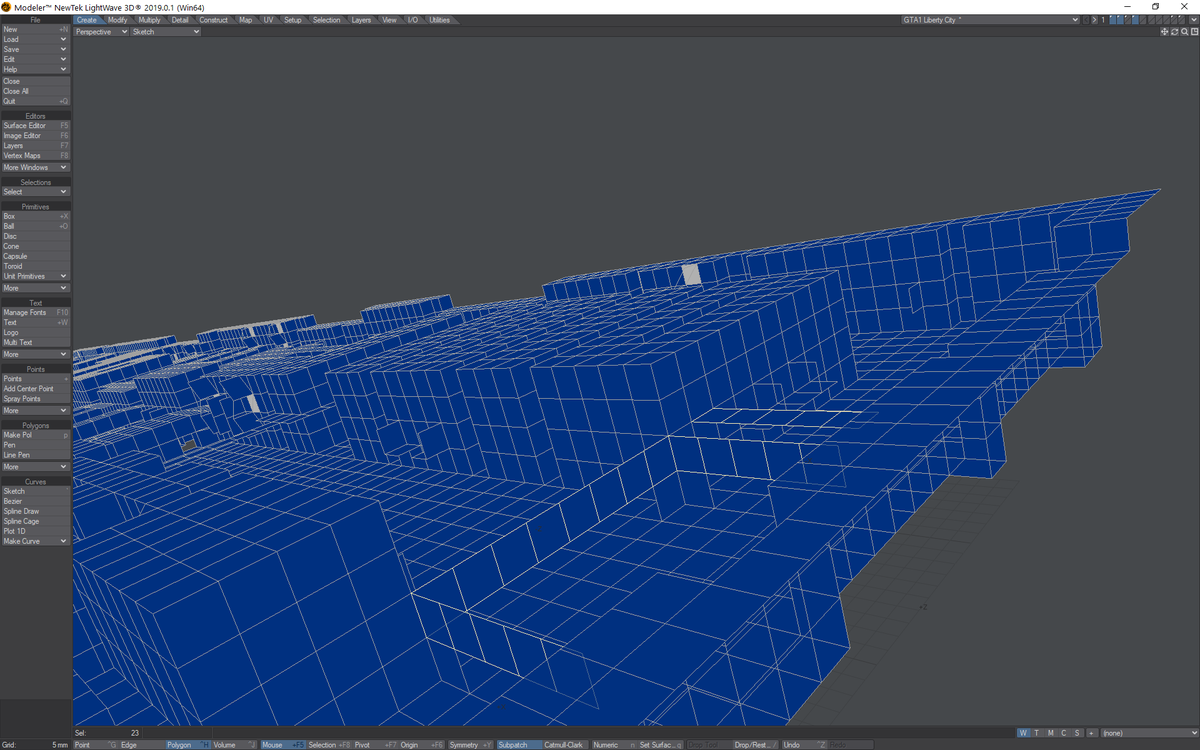1200x750 pixels.
Task: Activate the Spline Cage tool
Action: pos(35,521)
